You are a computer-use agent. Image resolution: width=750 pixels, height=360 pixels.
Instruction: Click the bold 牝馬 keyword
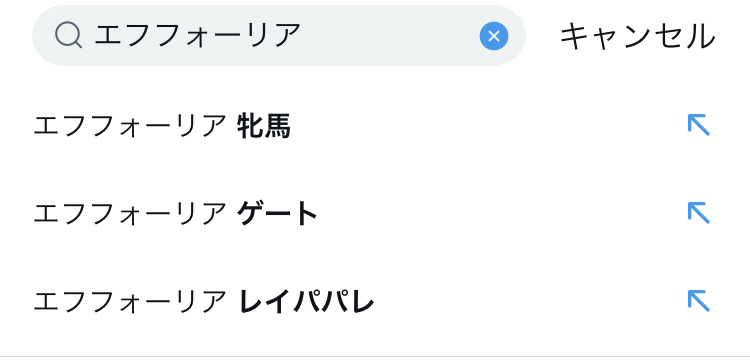click(264, 127)
